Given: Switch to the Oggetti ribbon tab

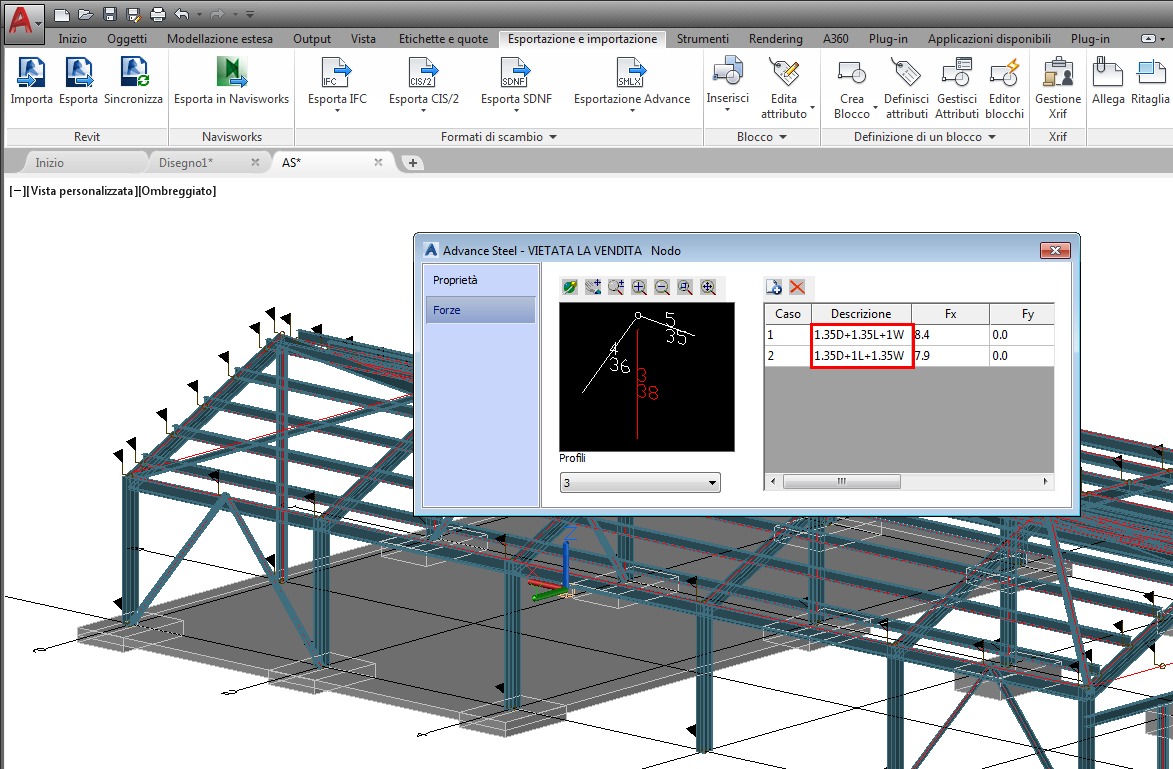Looking at the screenshot, I should (x=127, y=39).
